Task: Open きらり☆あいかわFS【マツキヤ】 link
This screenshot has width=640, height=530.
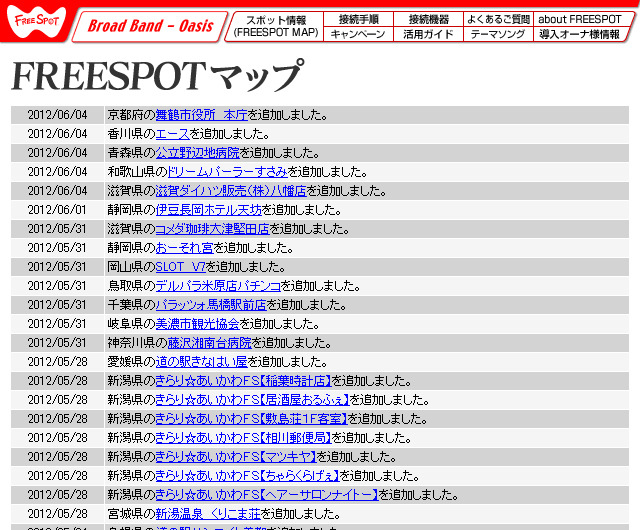Action: [236, 457]
